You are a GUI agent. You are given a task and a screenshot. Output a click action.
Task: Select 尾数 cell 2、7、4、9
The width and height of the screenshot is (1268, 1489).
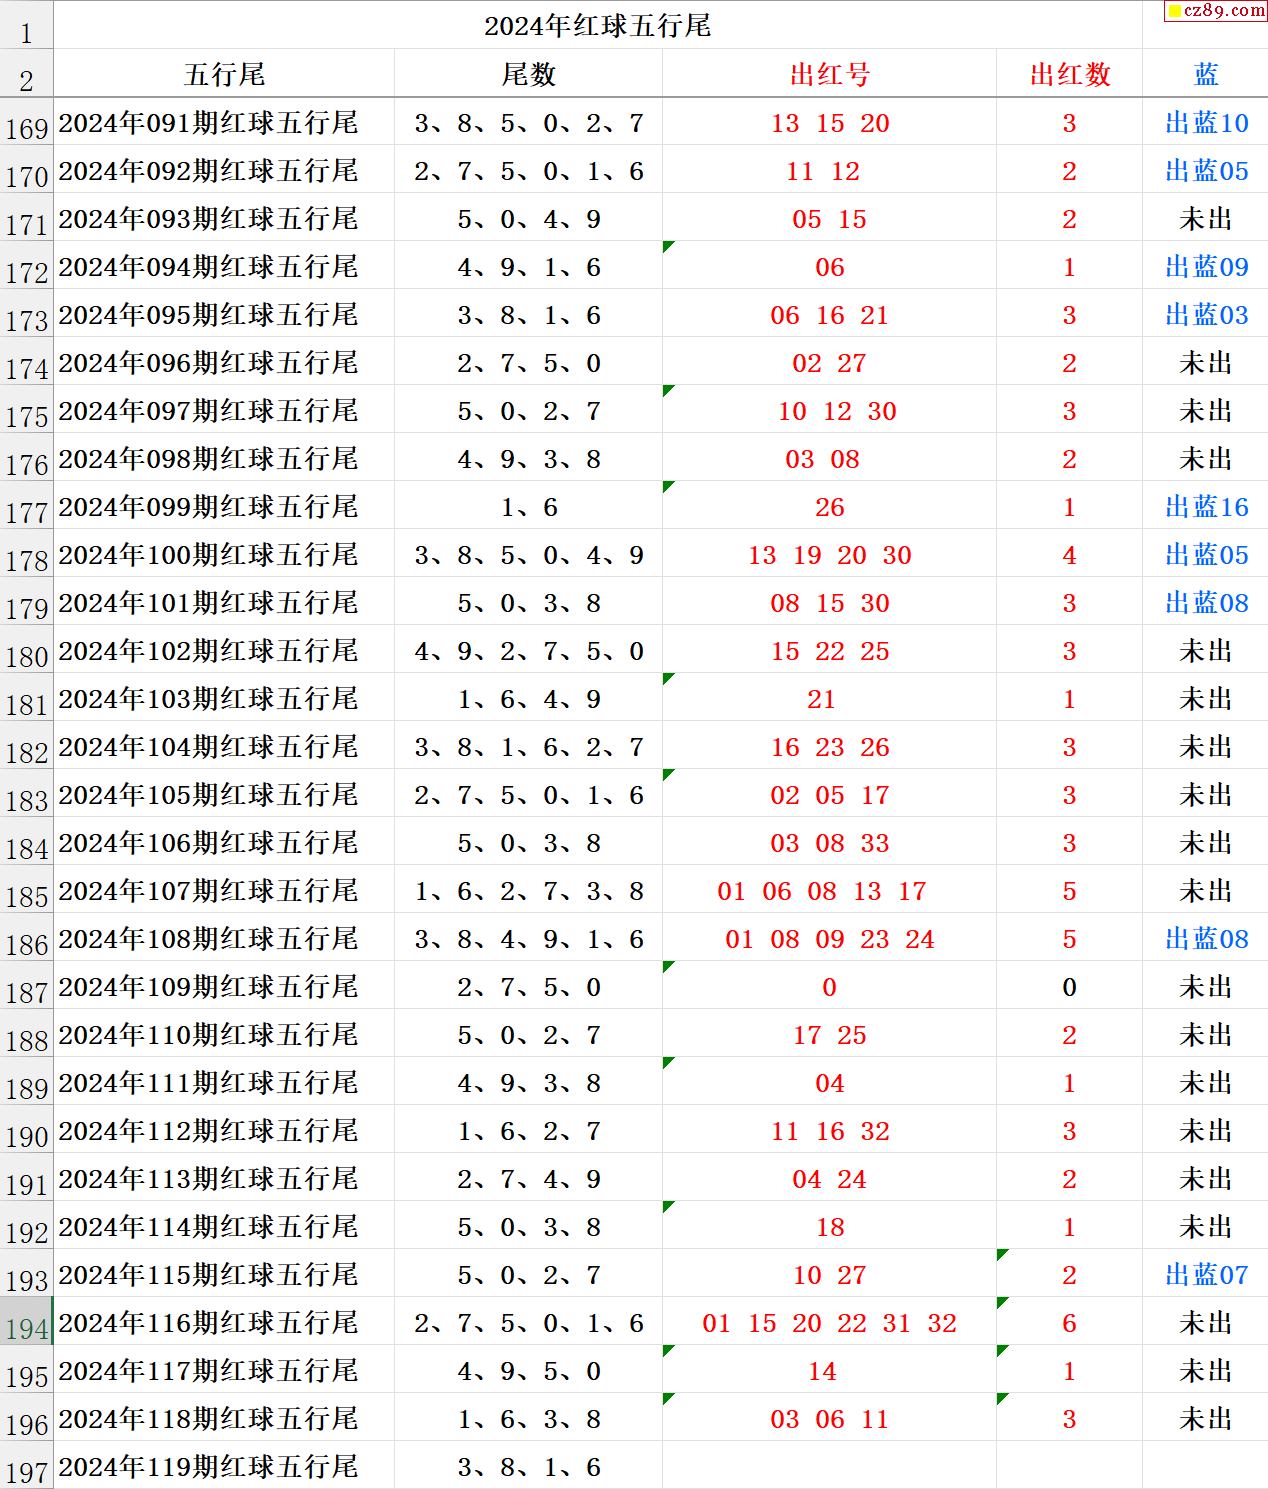(x=528, y=1179)
